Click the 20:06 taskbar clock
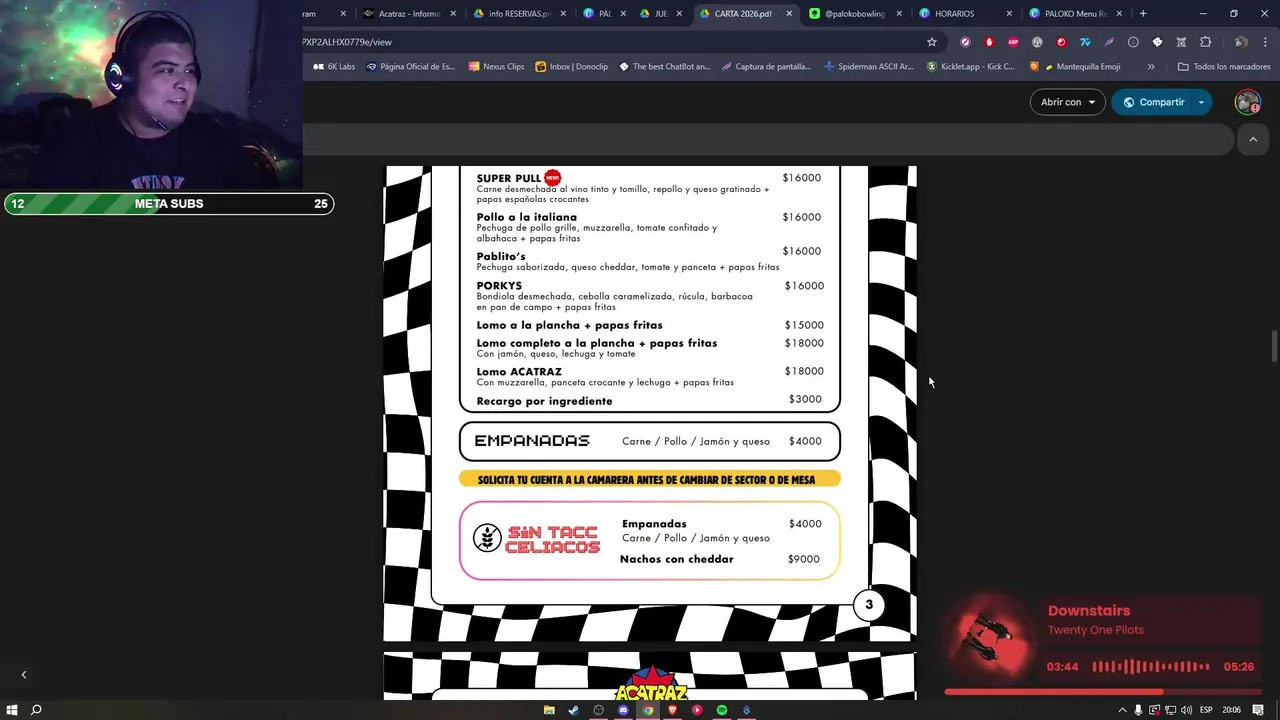This screenshot has height=720, width=1280. [x=1232, y=710]
